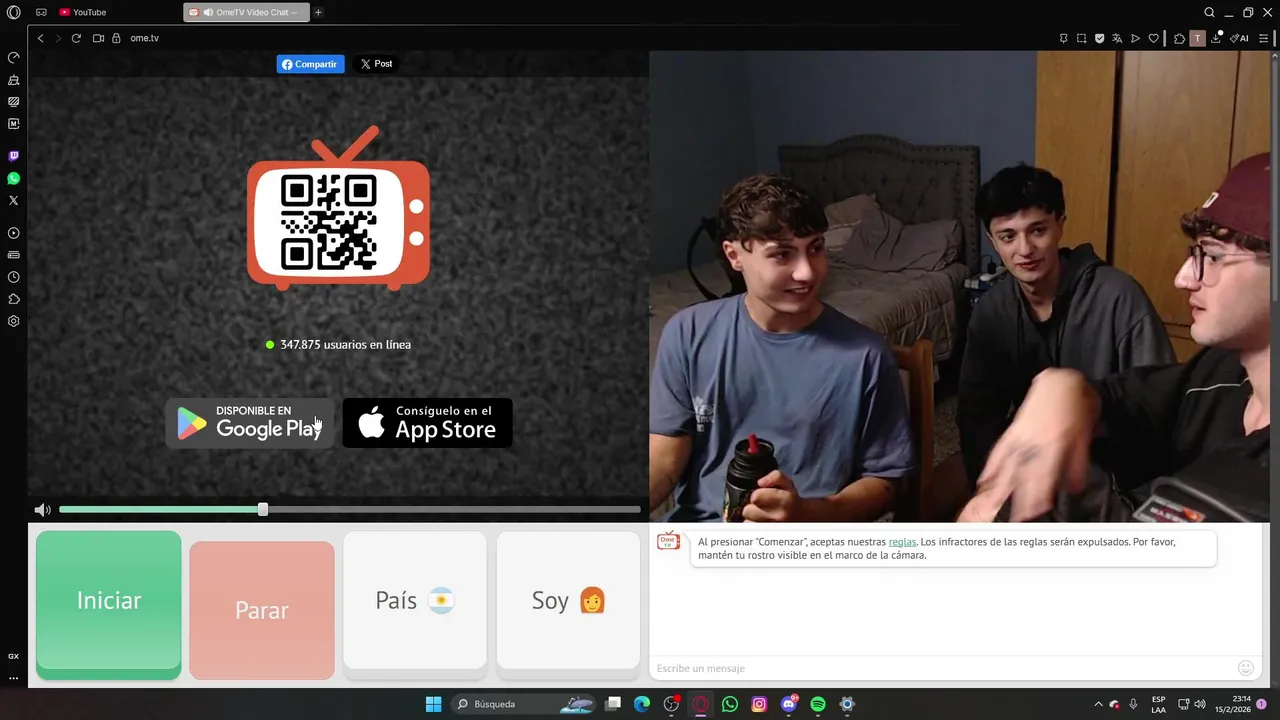
Task: Go back with the browser back arrow
Action: pyautogui.click(x=41, y=38)
